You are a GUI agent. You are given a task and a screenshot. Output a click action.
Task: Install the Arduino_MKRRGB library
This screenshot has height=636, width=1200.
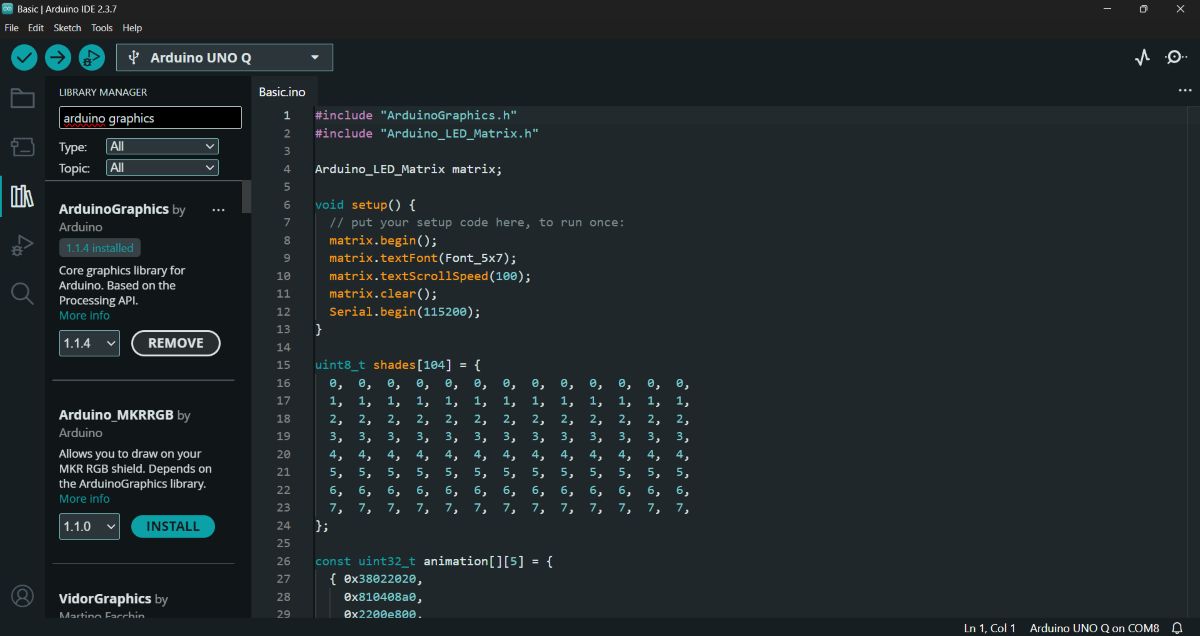click(173, 526)
